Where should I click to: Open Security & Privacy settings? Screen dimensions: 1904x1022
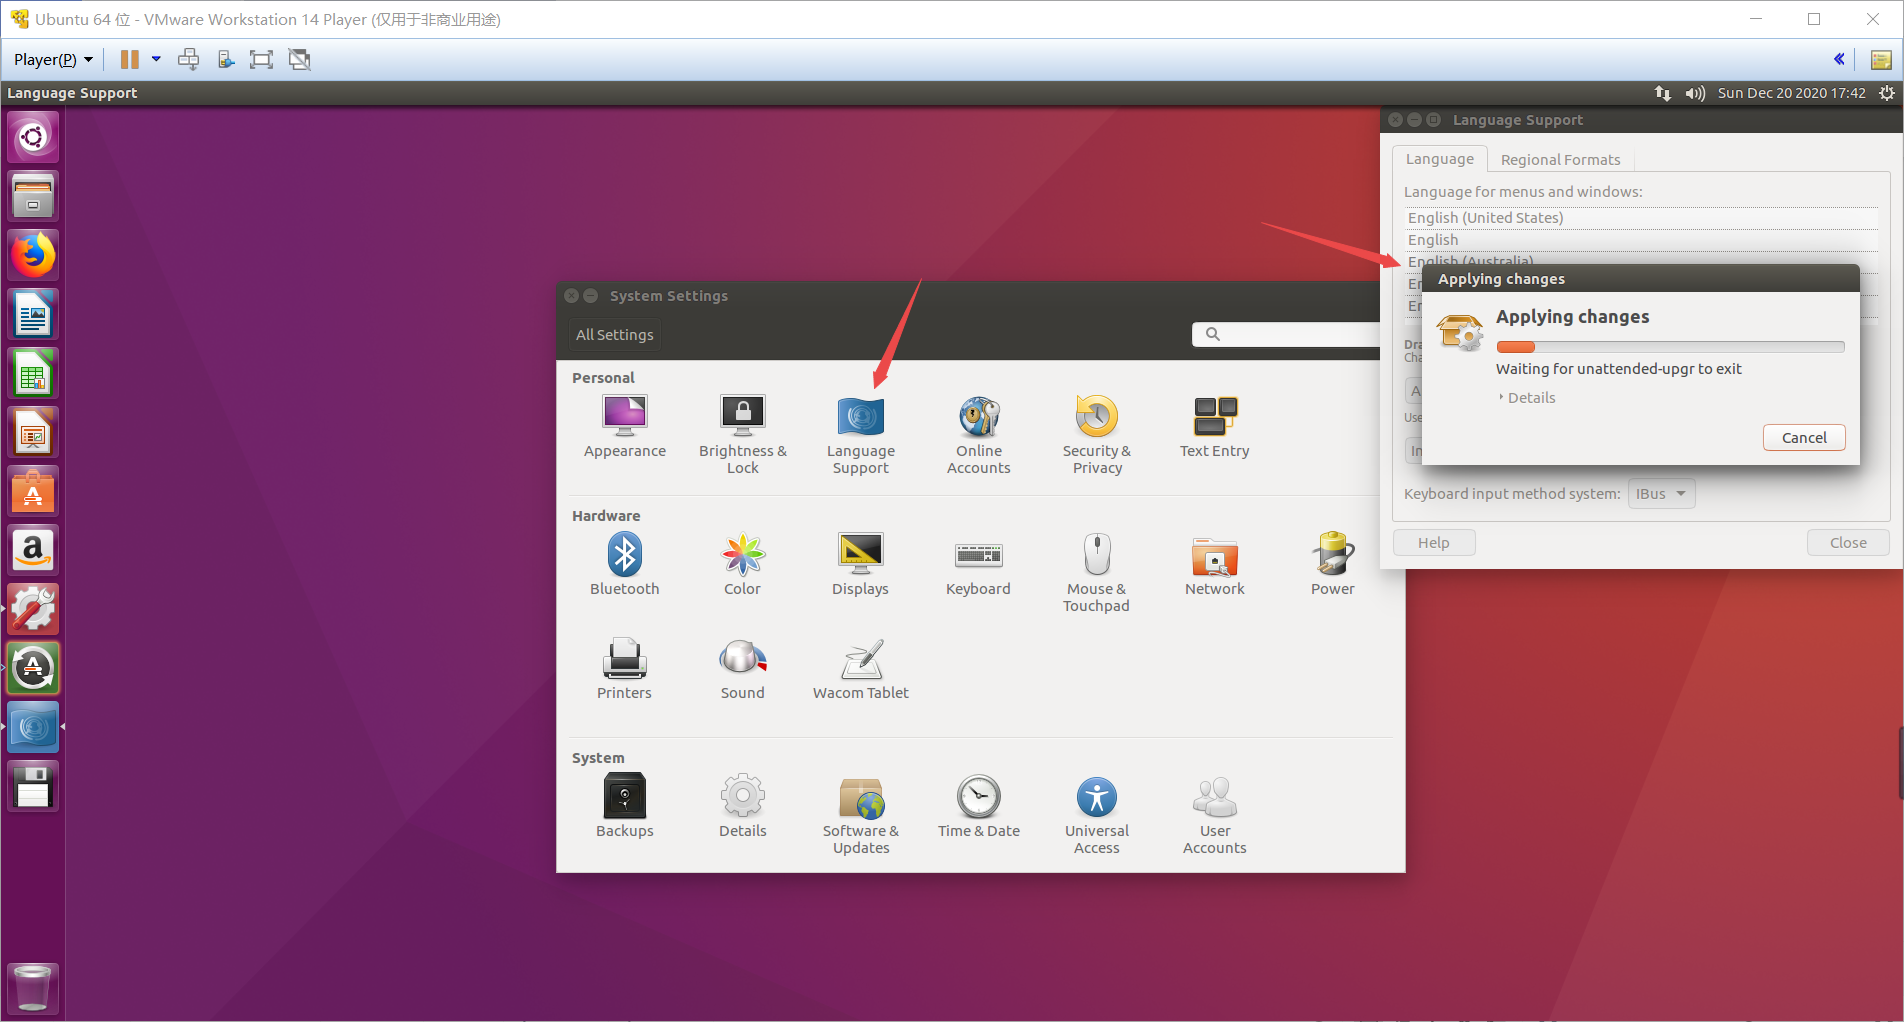coord(1096,435)
